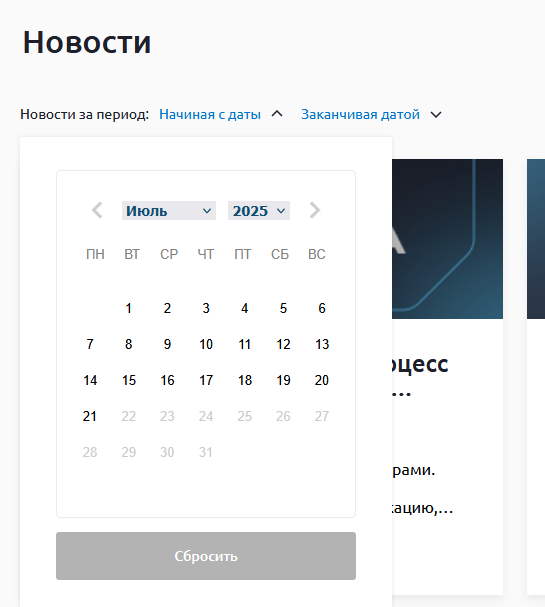Viewport: 545px width, 607px height.
Task: Select day 21 in the calendar
Action: point(90,416)
